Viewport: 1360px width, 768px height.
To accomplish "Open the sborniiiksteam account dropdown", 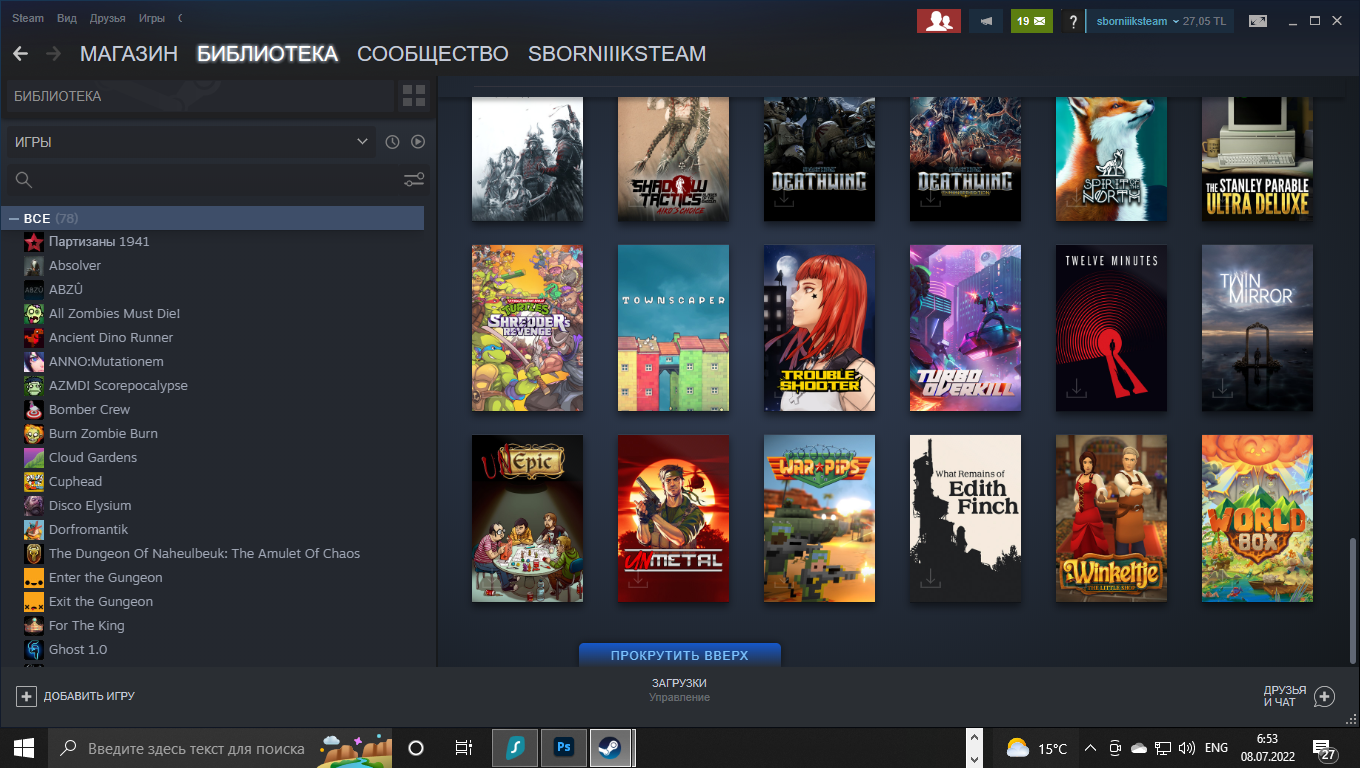I will point(1159,21).
